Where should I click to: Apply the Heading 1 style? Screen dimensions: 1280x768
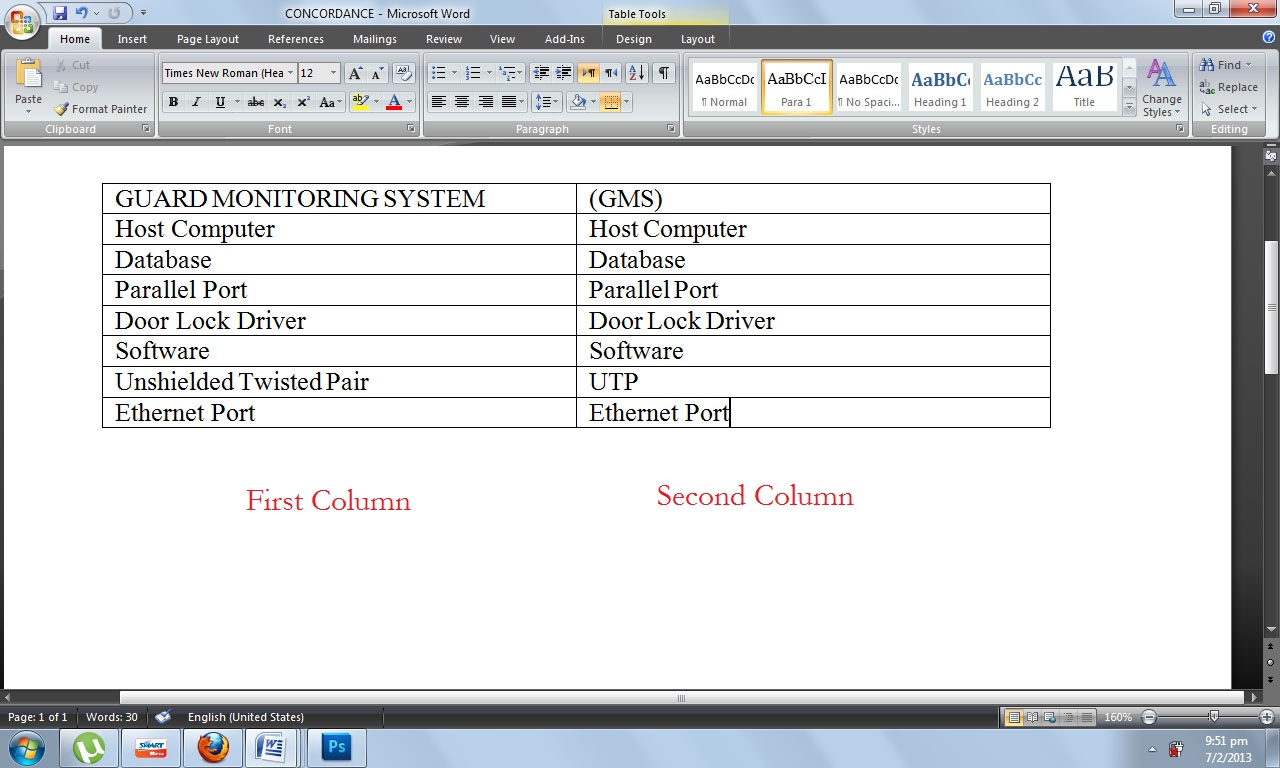[x=939, y=86]
